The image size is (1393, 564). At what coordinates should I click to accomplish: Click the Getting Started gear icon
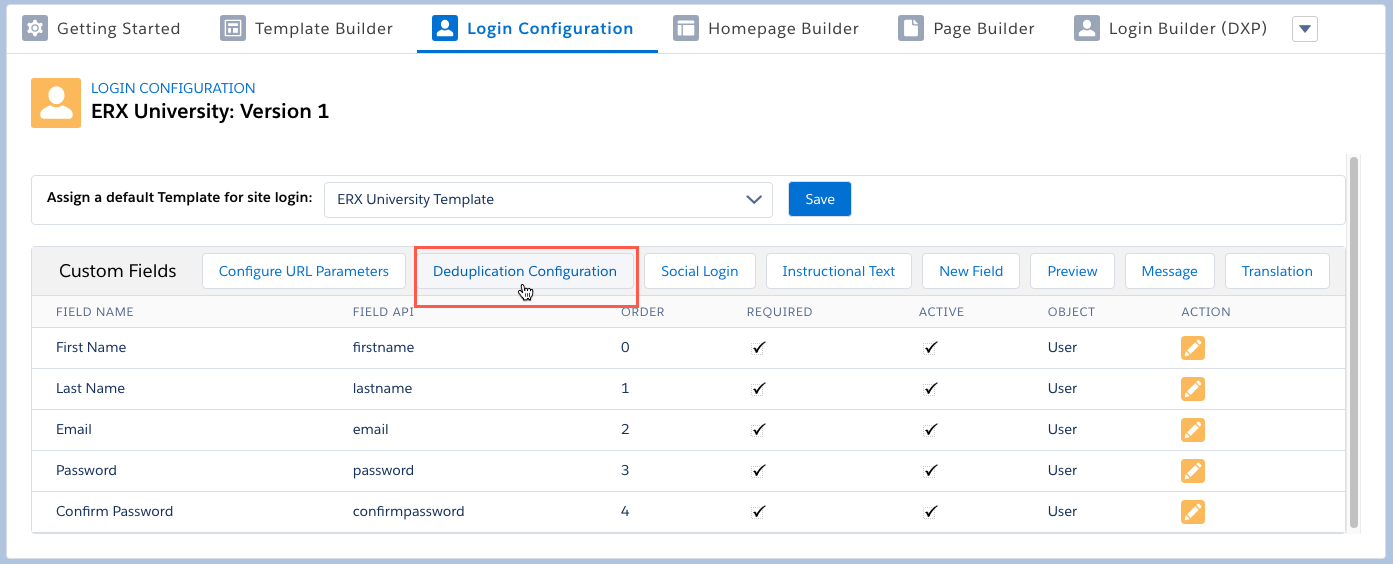(35, 28)
